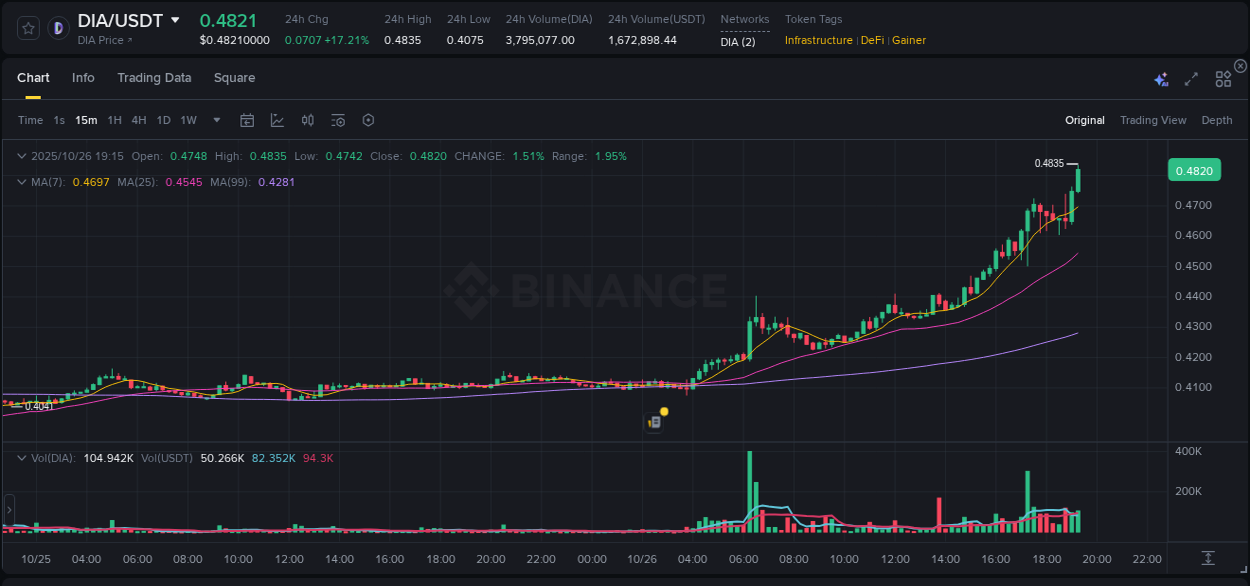This screenshot has height=586, width=1250.
Task: Open the indicator settings list icon
Action: coord(337,120)
